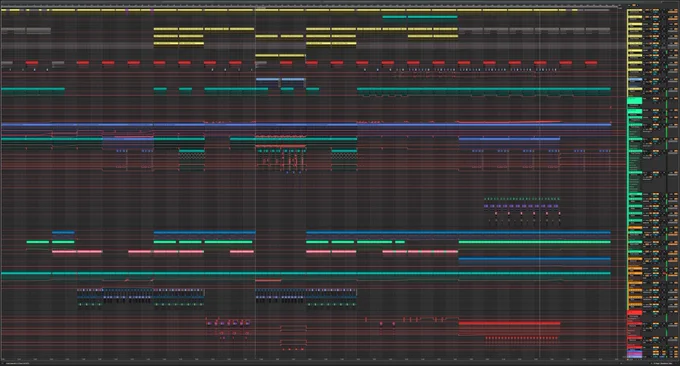Select the short blue clip near the arrangement start
This screenshot has height=366, width=680.
[63, 232]
